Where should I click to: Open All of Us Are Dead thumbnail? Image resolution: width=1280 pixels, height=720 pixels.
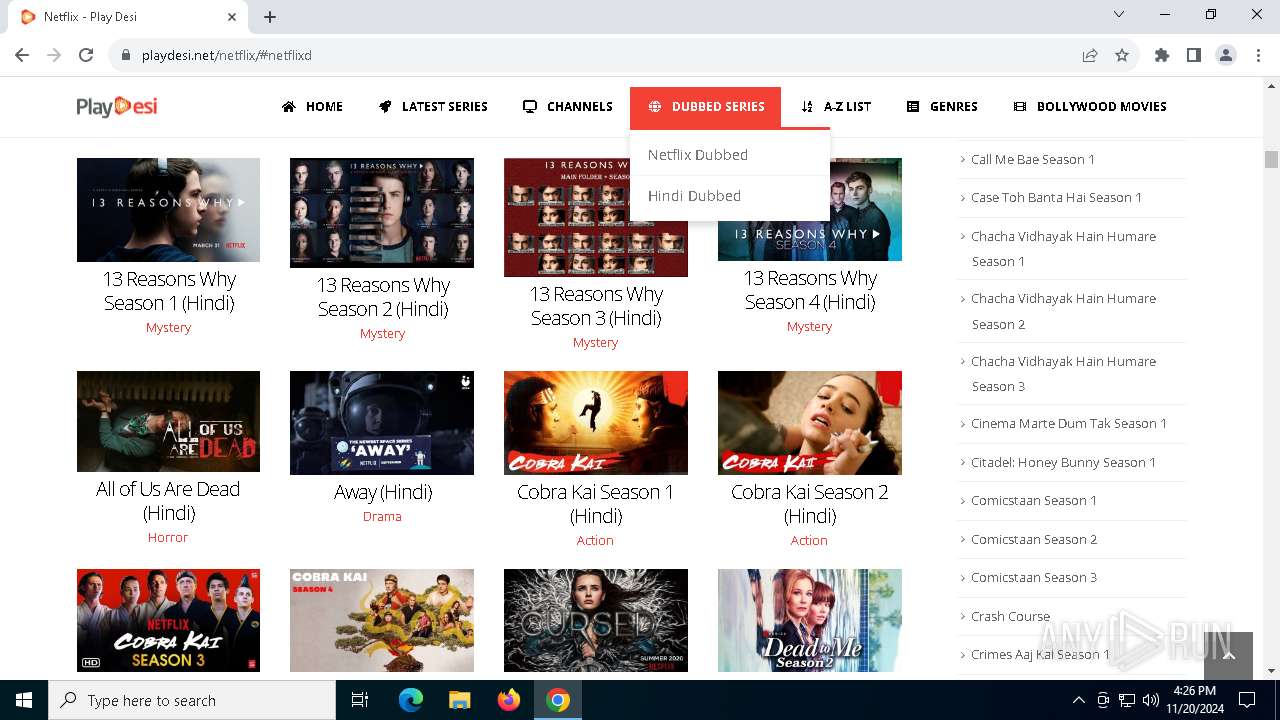click(x=168, y=422)
